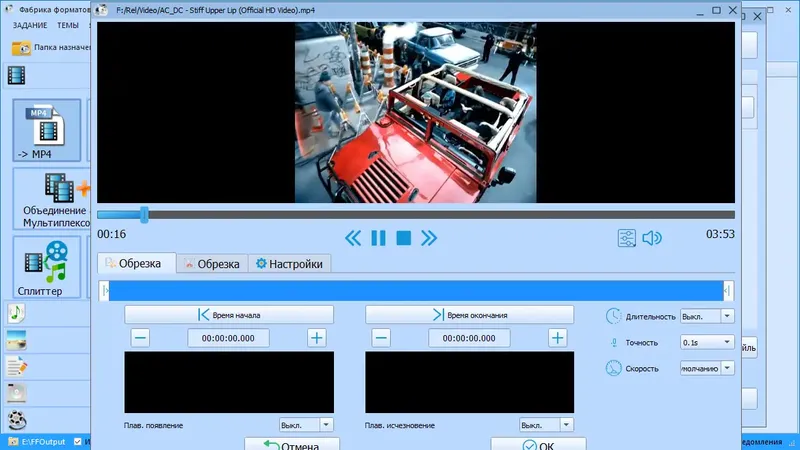800x450 pixels.
Task: Expand the disc category in the sidebar
Action: [x=16, y=393]
